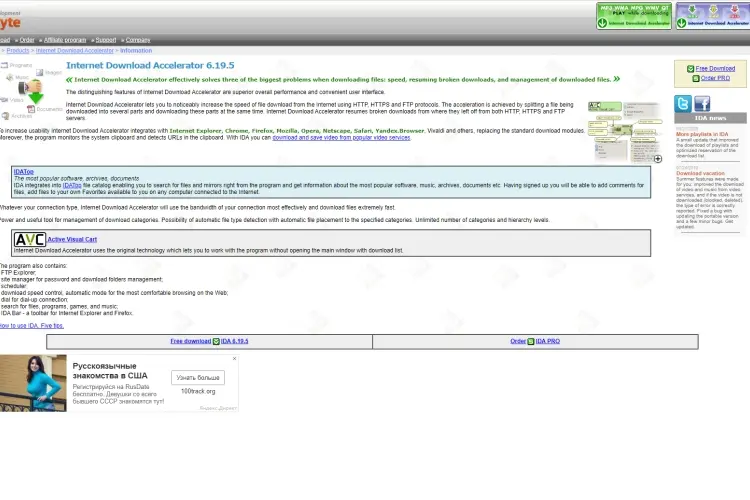Click the green icon next to Free Download in the sidebar
The image size is (750, 500).
click(x=690, y=69)
